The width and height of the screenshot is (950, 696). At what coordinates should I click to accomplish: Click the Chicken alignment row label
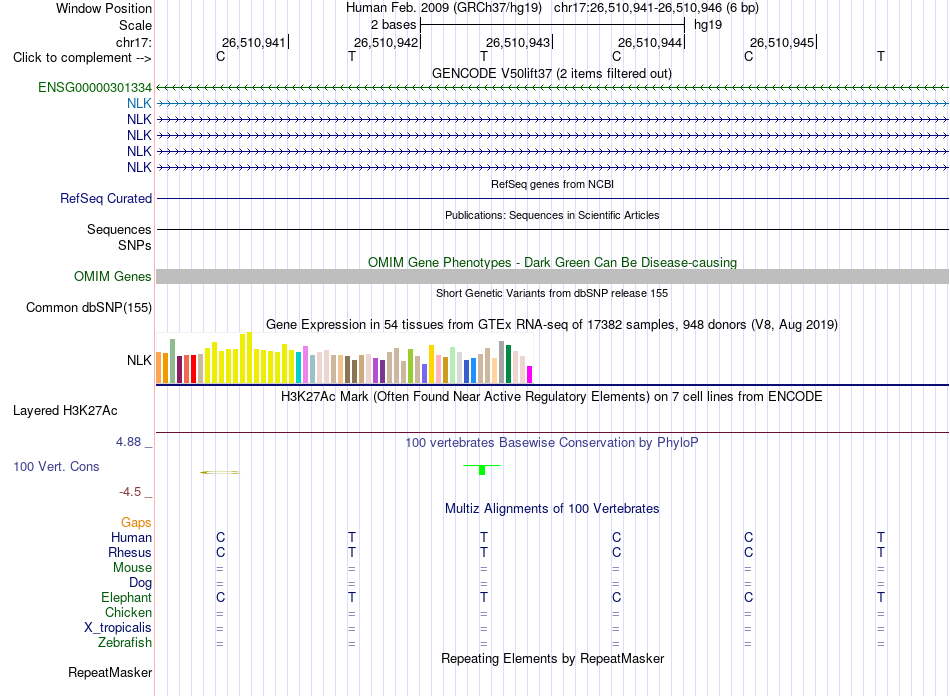128,612
